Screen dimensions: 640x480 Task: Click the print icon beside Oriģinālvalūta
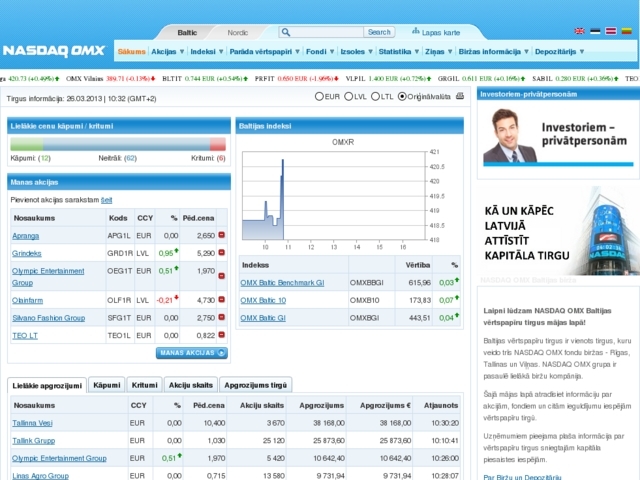459,97
